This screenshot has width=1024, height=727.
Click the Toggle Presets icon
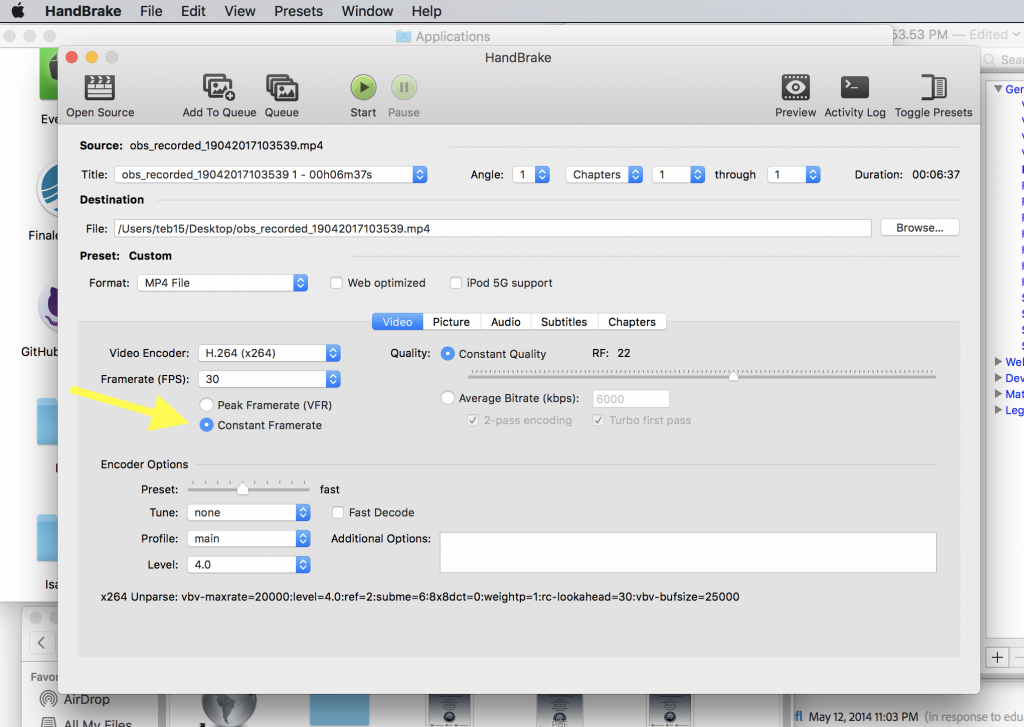[x=933, y=88]
